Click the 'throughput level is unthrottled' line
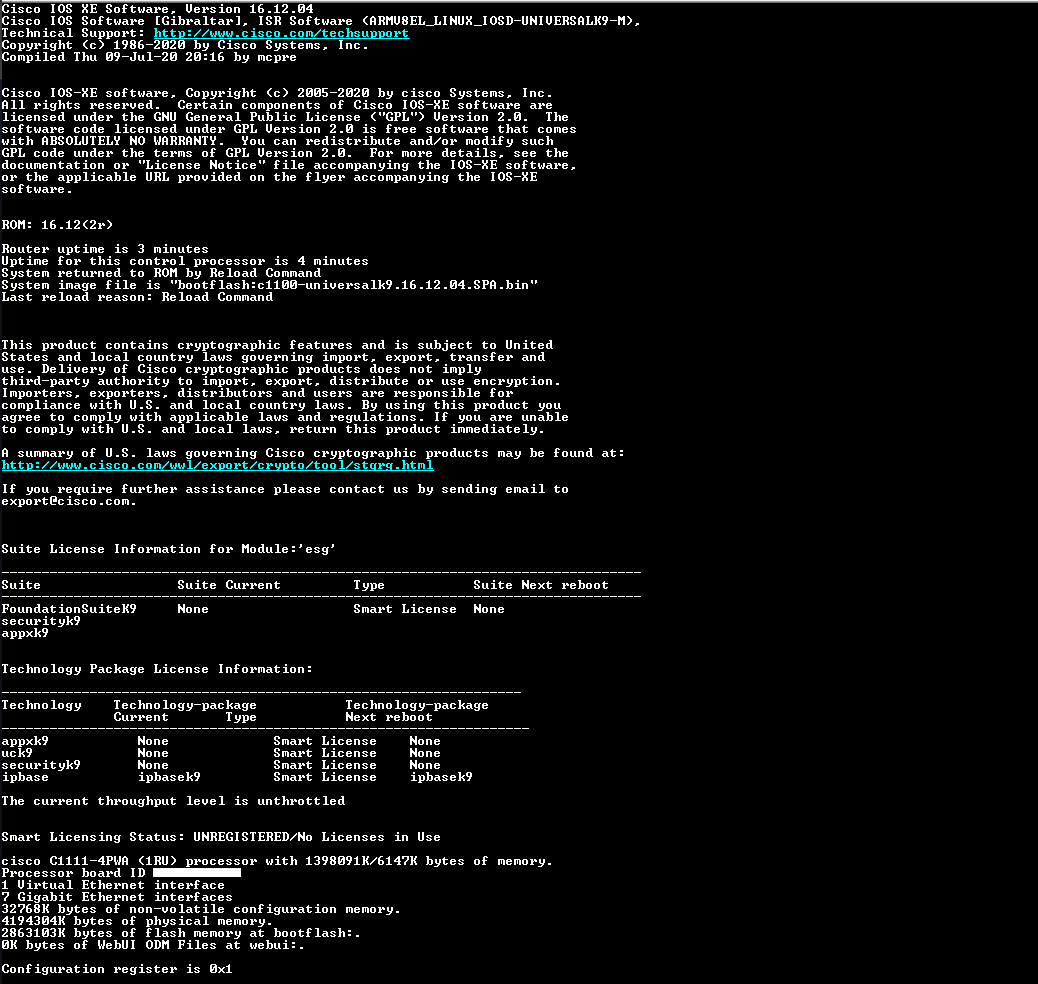Screen dimensions: 1038x984 click(173, 801)
